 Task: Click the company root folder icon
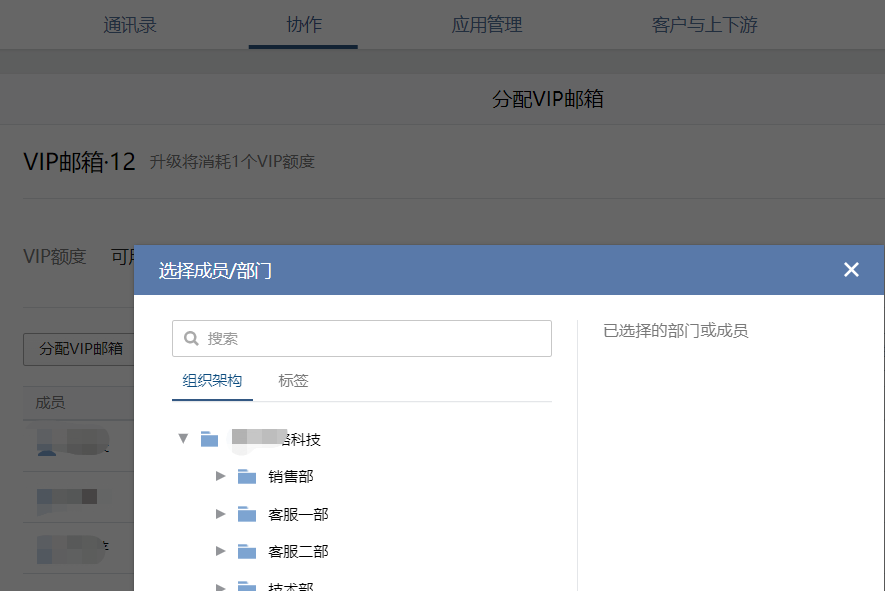click(209, 439)
